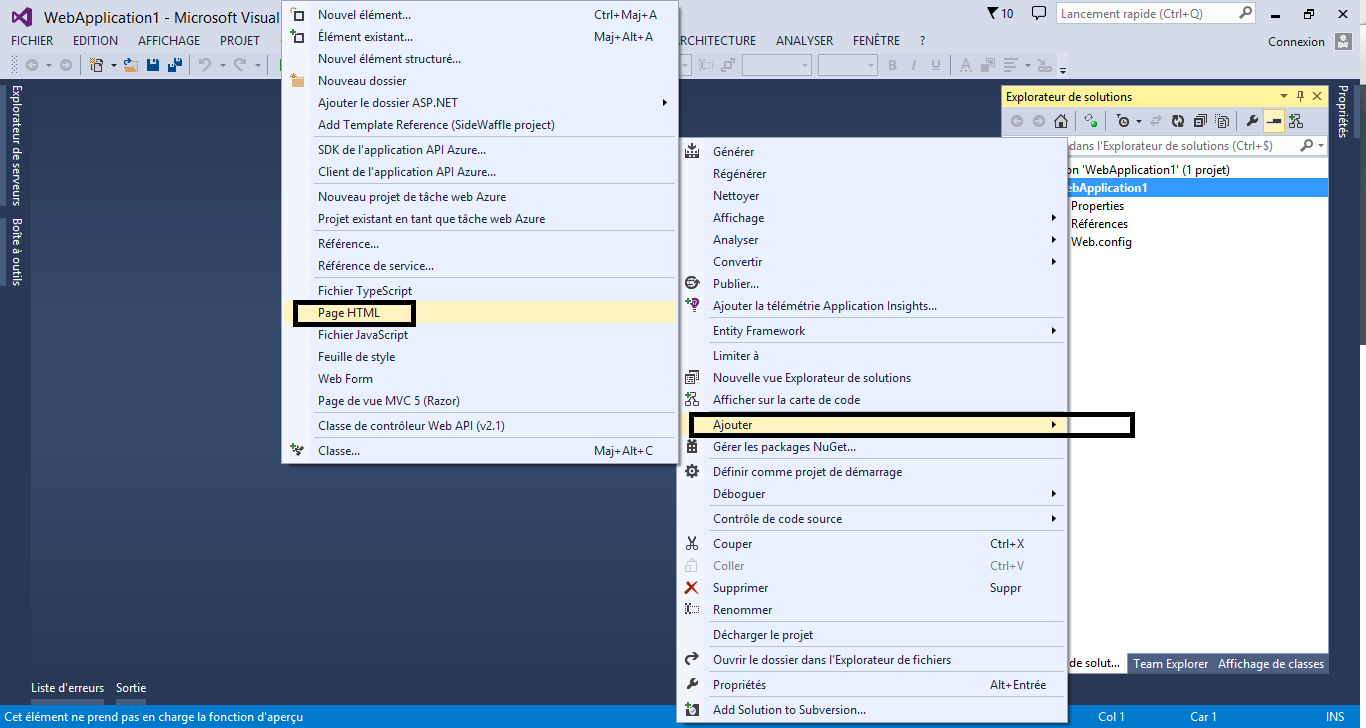Switch to the Affichage de classes tab
Image resolution: width=1366 pixels, height=728 pixels.
[1270, 664]
